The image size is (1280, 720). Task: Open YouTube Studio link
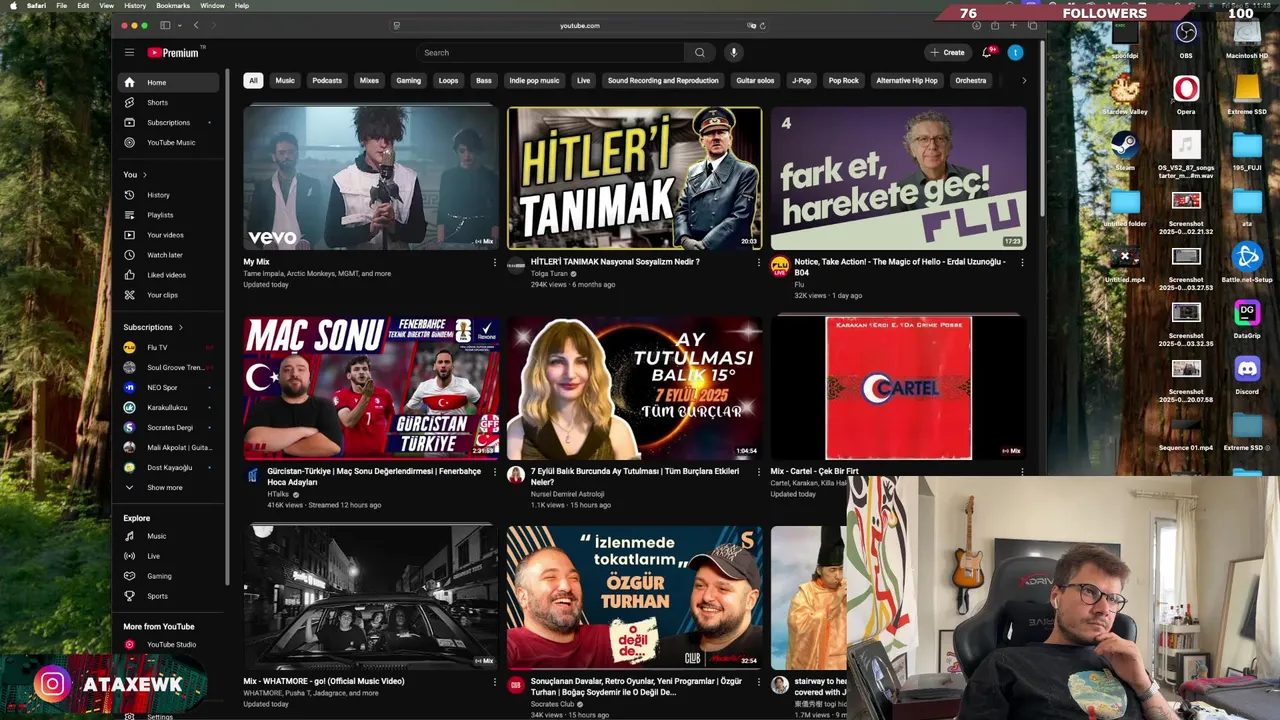169,644
